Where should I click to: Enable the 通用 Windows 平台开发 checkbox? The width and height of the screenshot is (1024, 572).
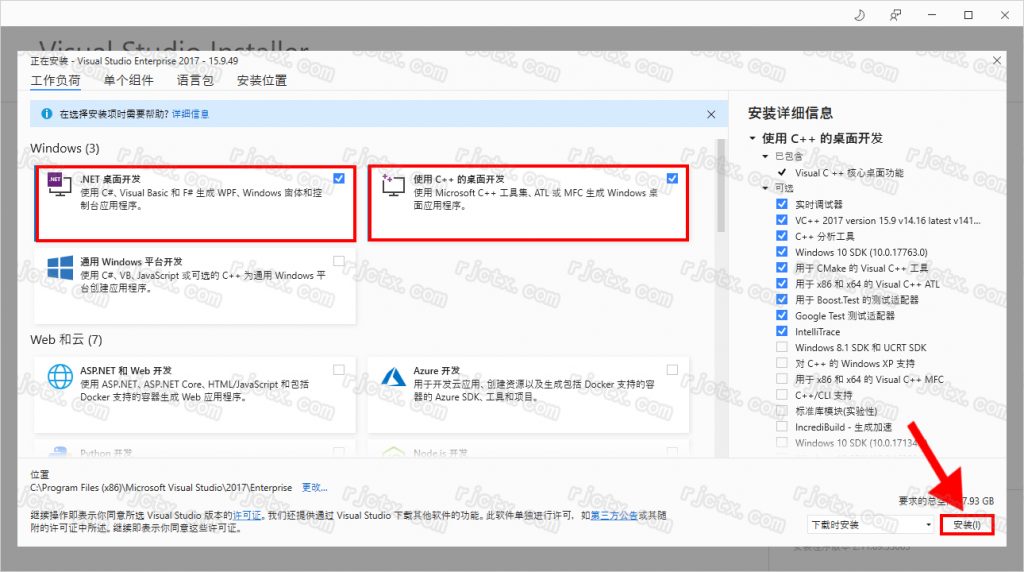(x=339, y=261)
